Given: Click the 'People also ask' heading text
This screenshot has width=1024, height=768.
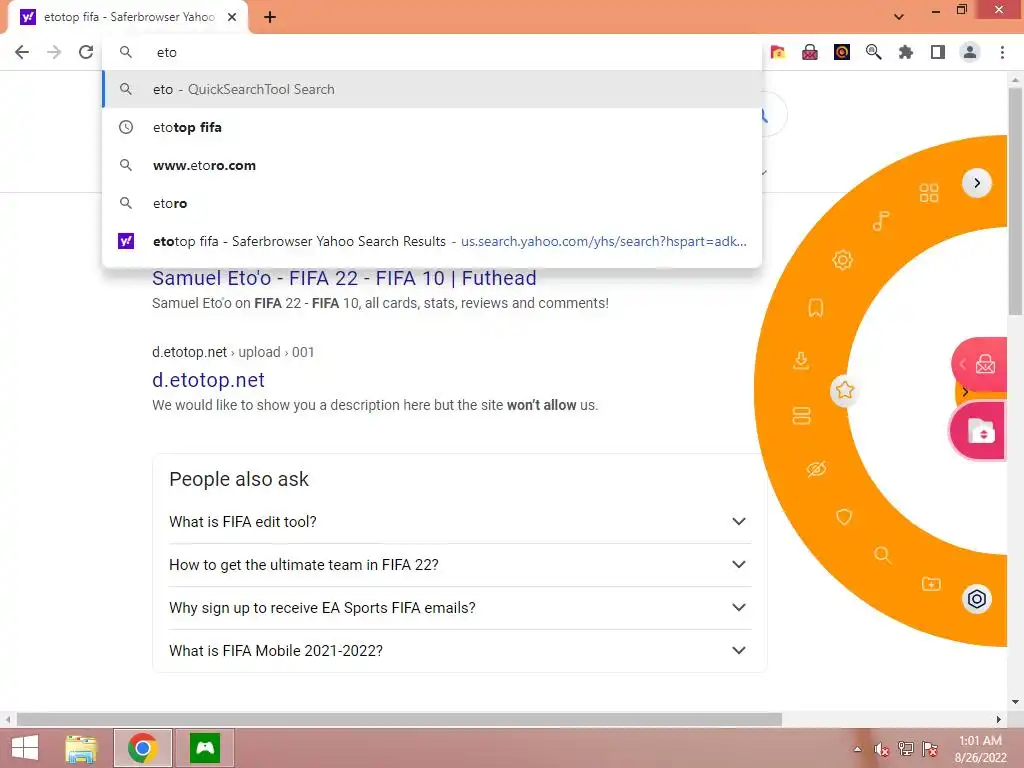Looking at the screenshot, I should pyautogui.click(x=238, y=479).
